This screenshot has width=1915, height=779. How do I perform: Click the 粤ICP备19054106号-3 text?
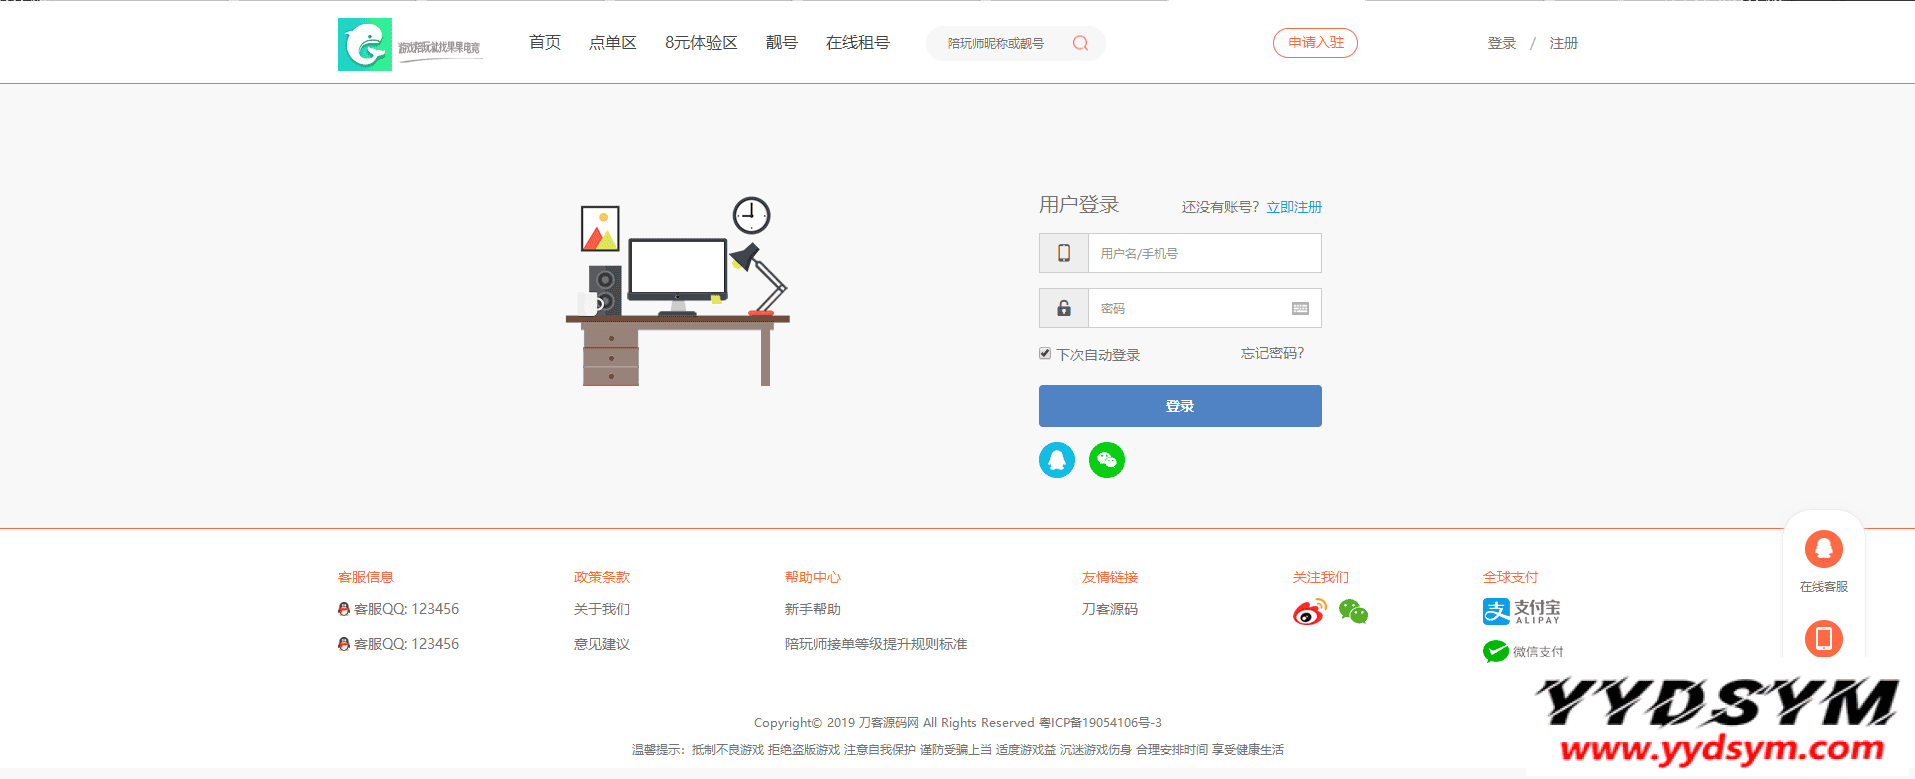1100,722
